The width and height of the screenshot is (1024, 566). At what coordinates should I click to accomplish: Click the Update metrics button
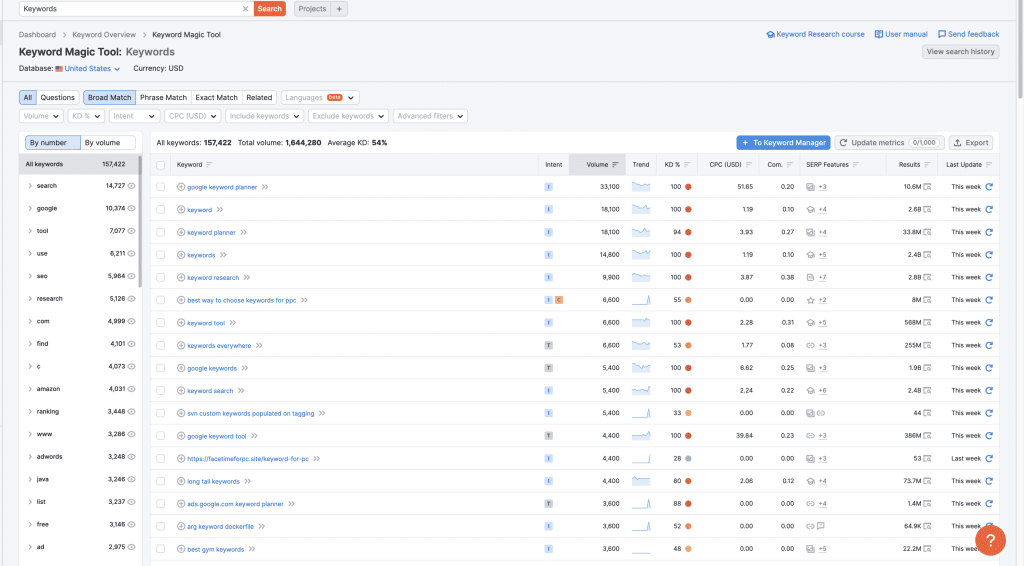point(889,142)
